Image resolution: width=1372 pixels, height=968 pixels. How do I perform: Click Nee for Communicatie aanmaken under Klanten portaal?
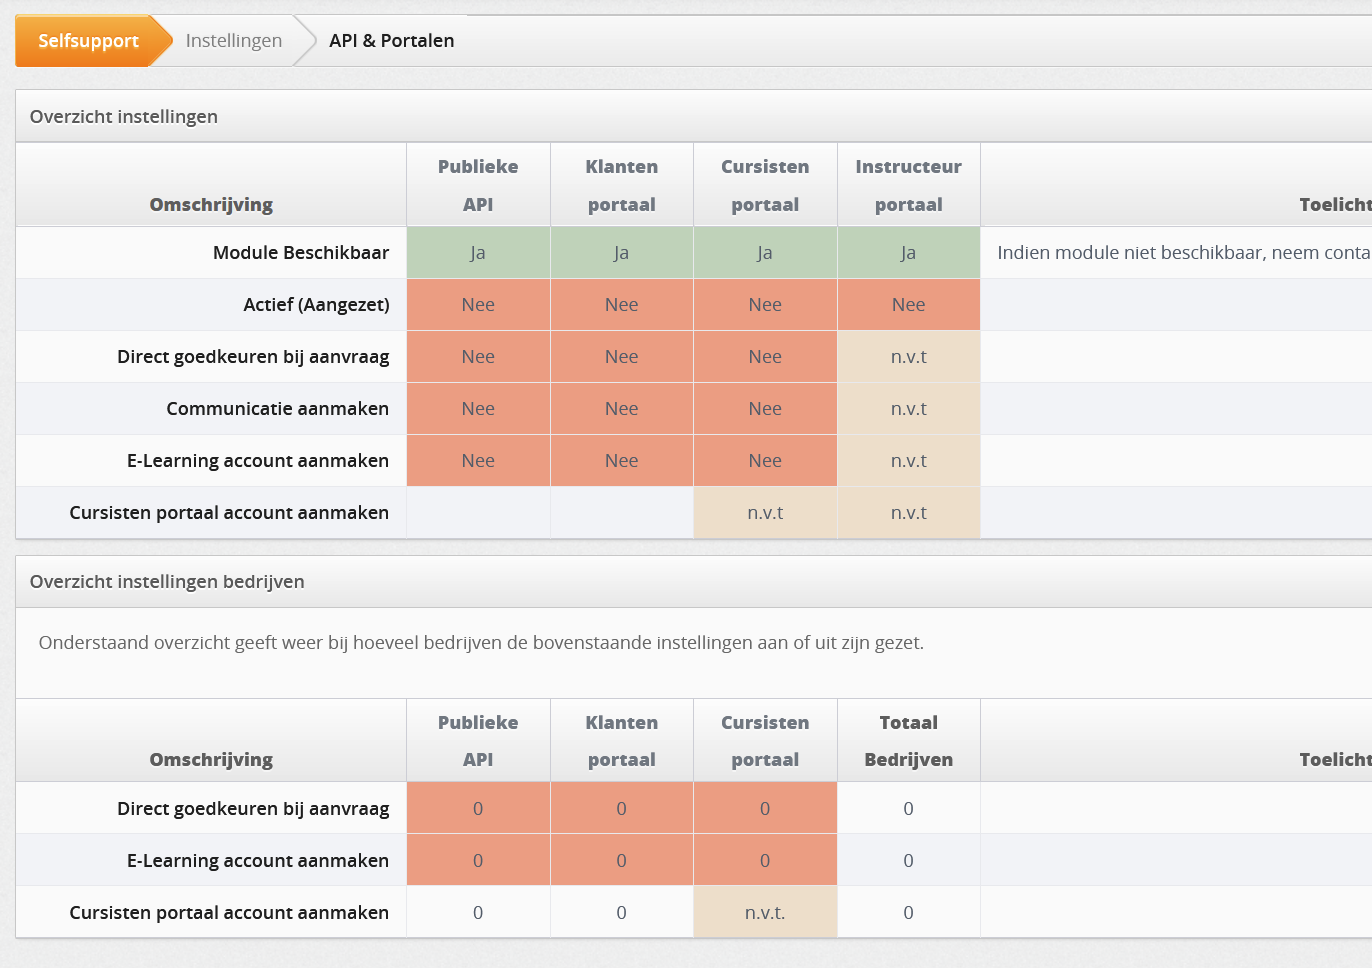tap(621, 409)
